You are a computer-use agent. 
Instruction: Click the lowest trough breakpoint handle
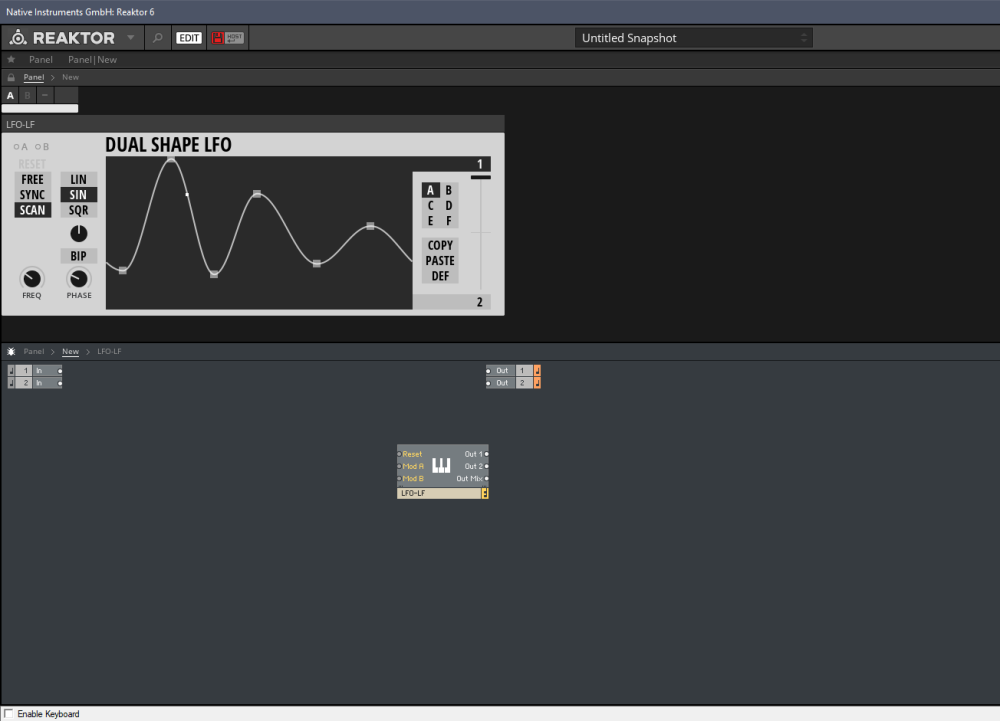pos(214,274)
